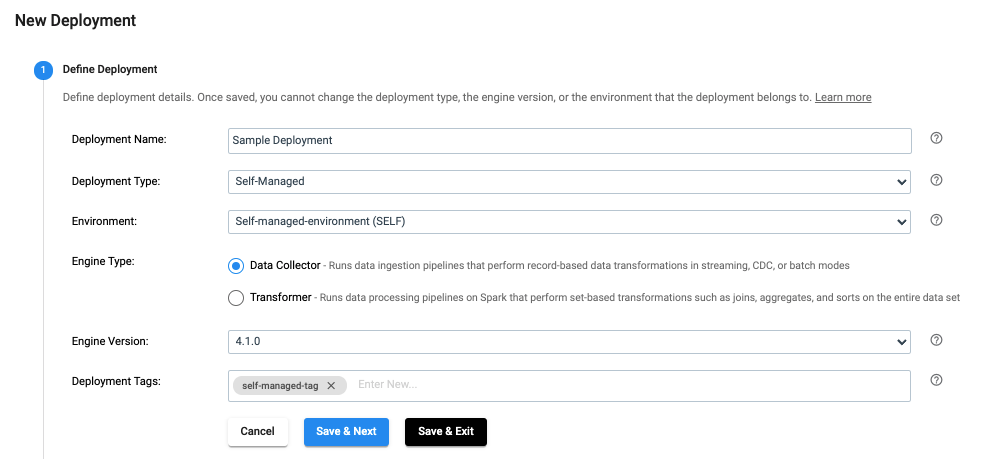Open the Learn more link
The width and height of the screenshot is (985, 459).
point(842,97)
